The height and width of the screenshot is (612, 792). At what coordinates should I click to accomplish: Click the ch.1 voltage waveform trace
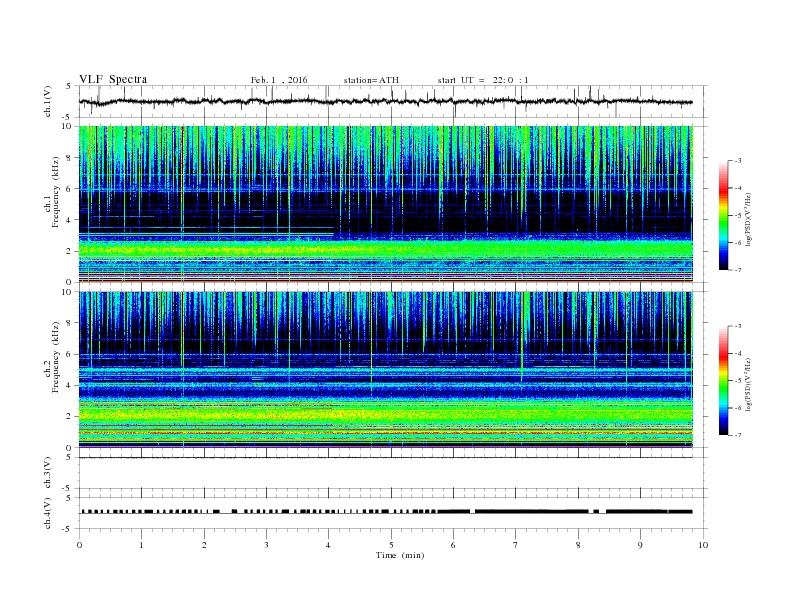[x=386, y=101]
